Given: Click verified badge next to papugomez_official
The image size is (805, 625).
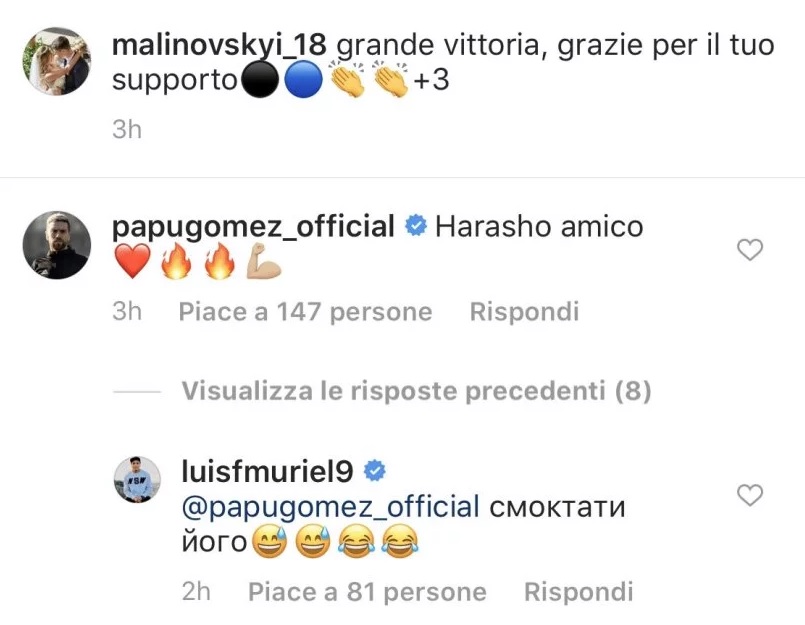Looking at the screenshot, I should point(416,226).
